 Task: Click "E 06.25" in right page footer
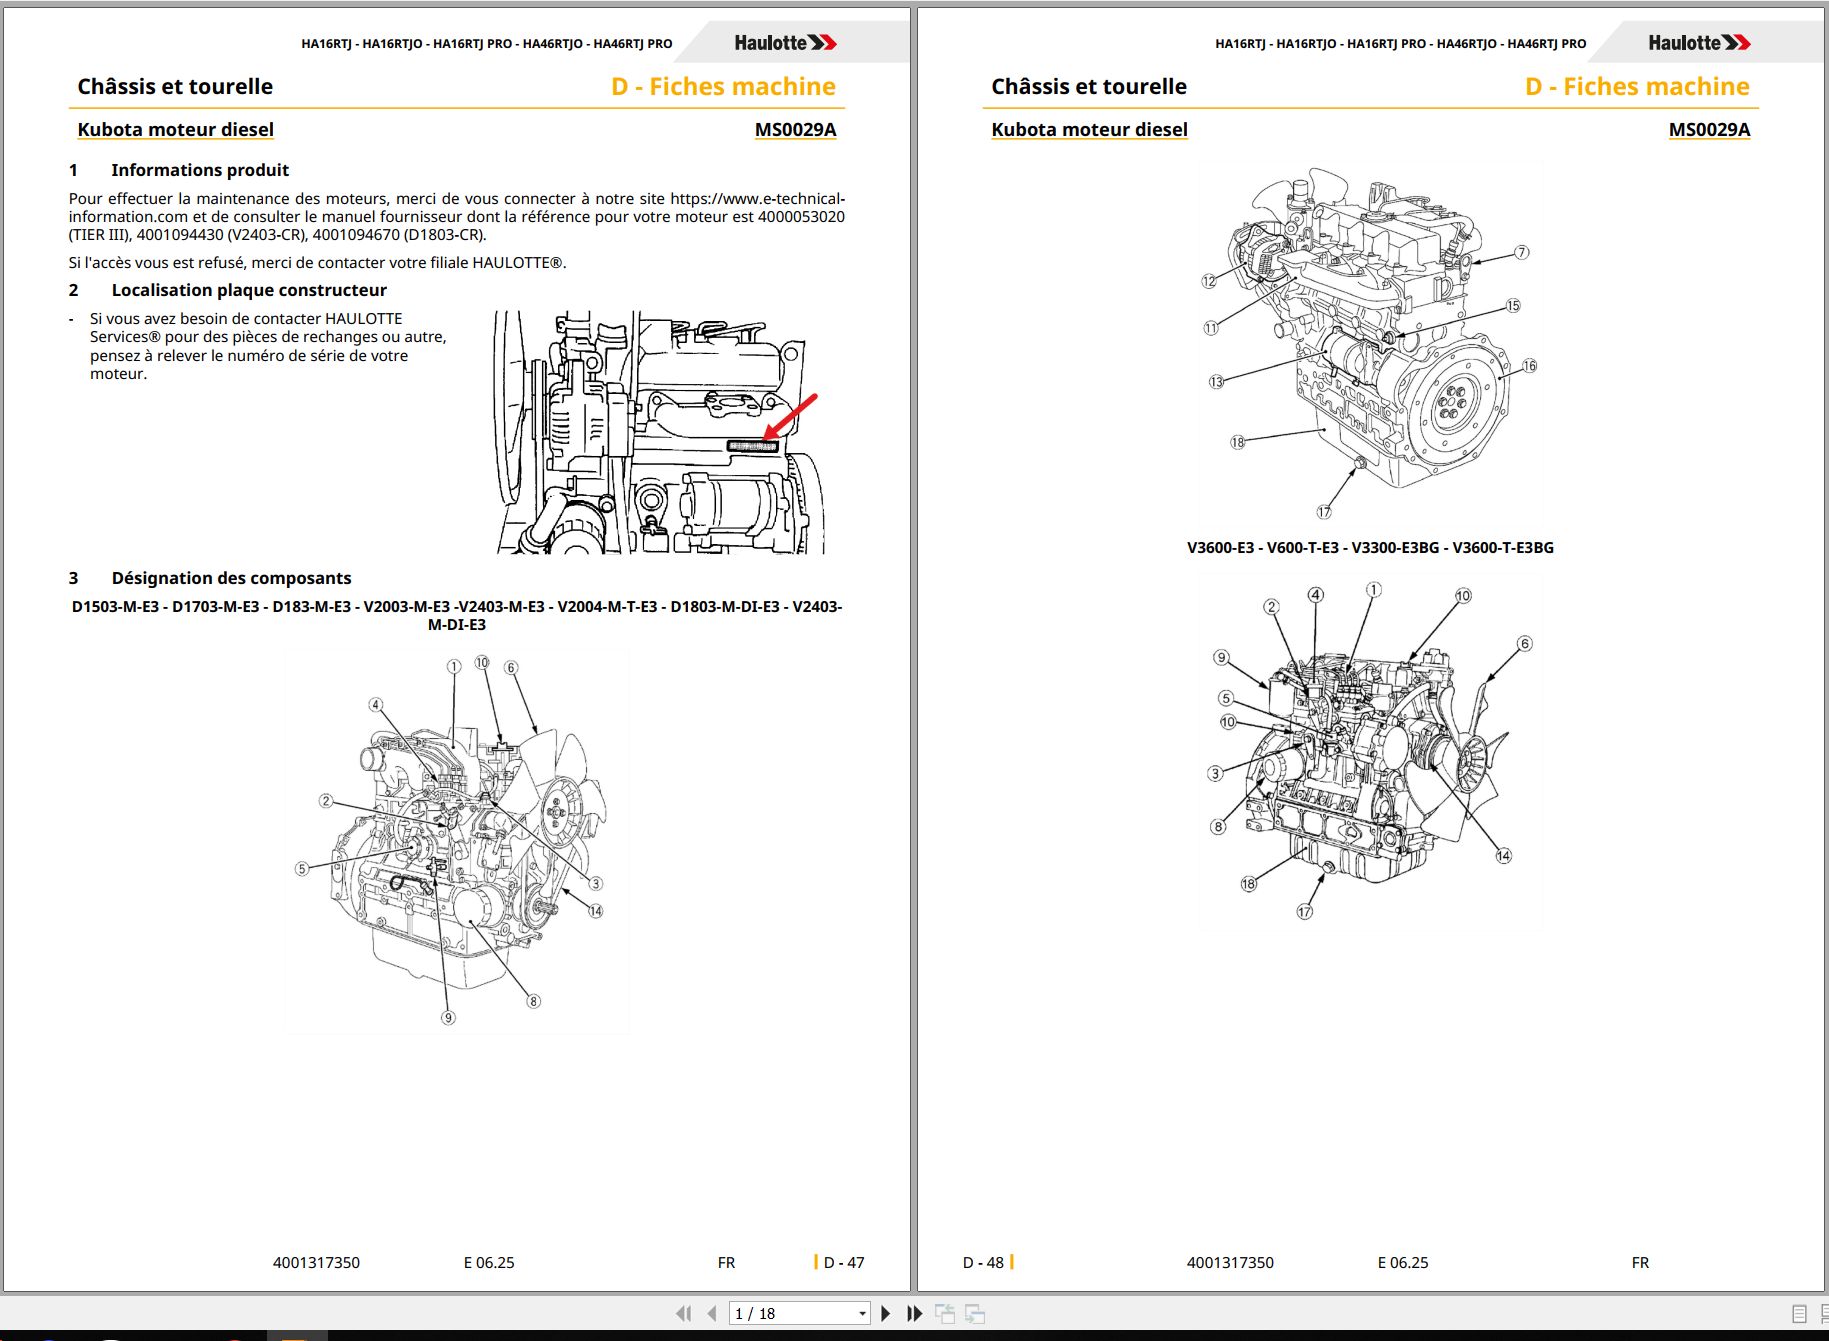(1403, 1262)
